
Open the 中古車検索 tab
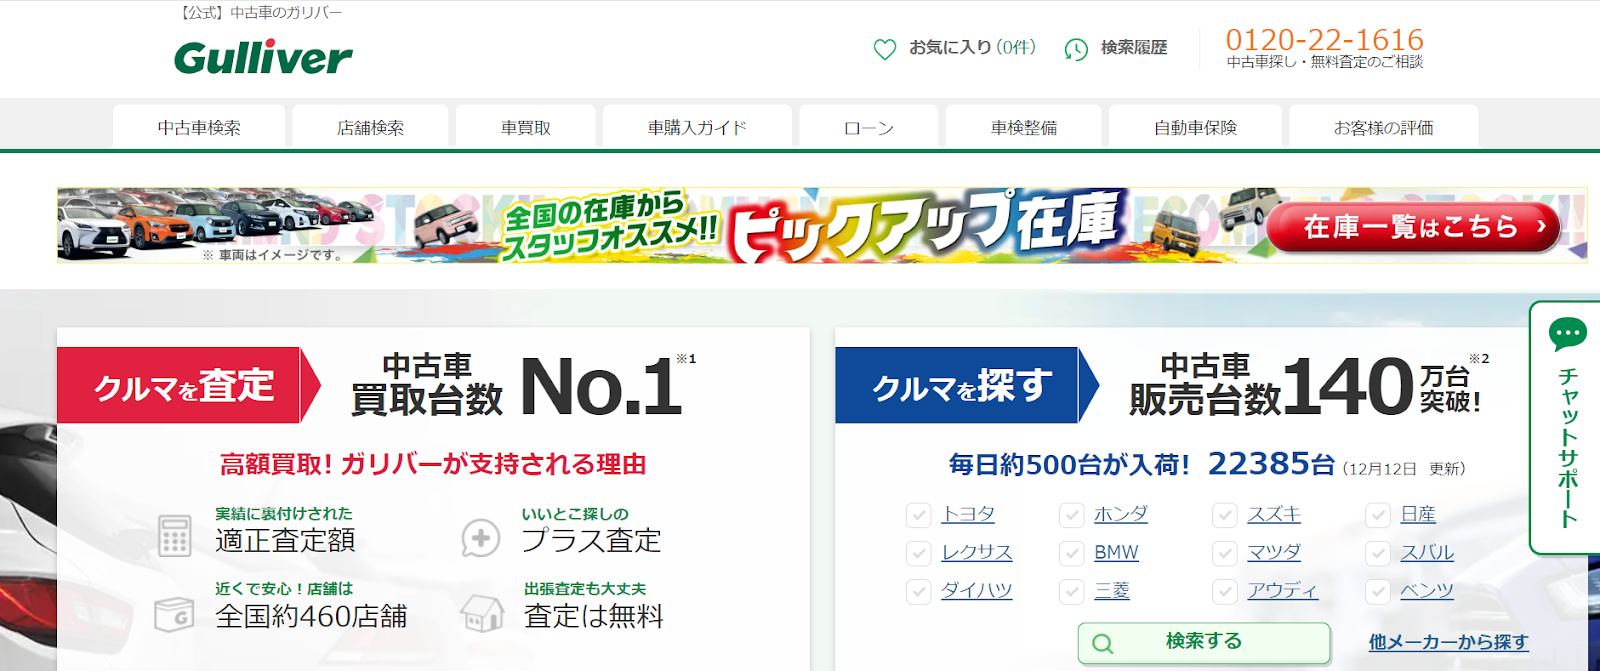199,127
